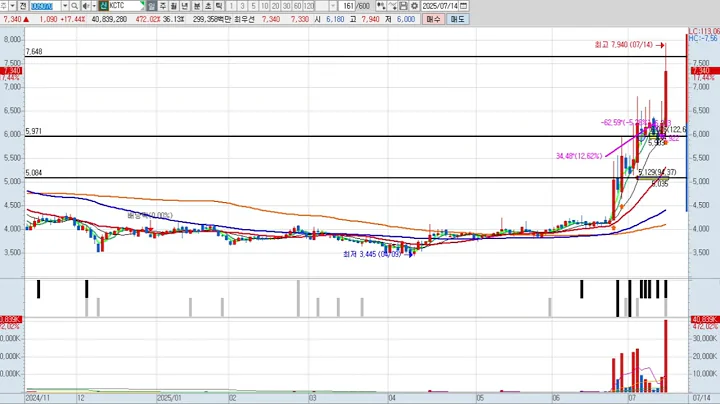This screenshot has width=720, height=404.
Task: Select the weekly (주) chart period
Action: [163, 6]
